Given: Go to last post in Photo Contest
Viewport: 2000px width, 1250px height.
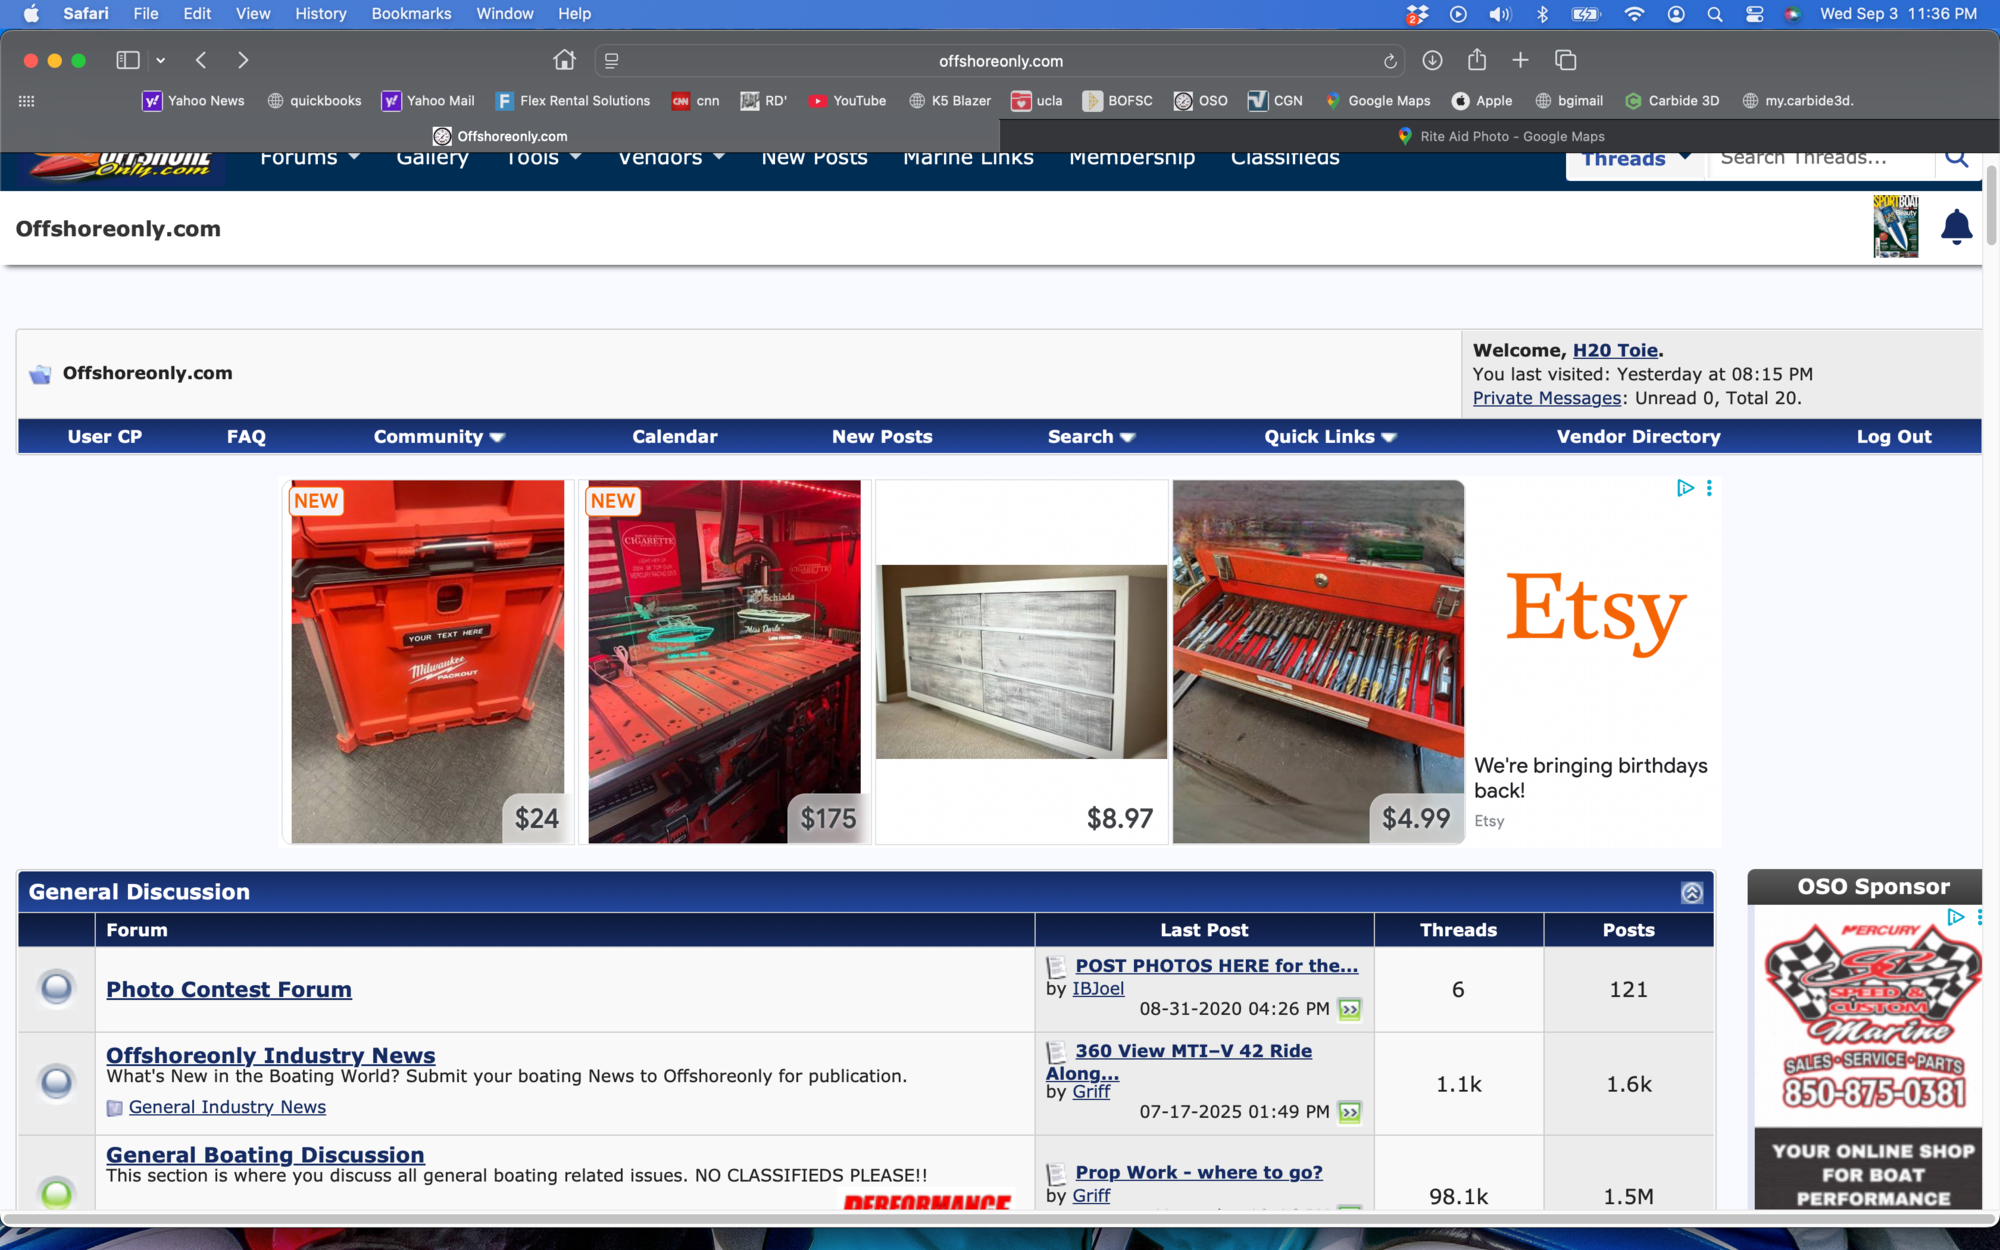Looking at the screenshot, I should coord(1349,1009).
